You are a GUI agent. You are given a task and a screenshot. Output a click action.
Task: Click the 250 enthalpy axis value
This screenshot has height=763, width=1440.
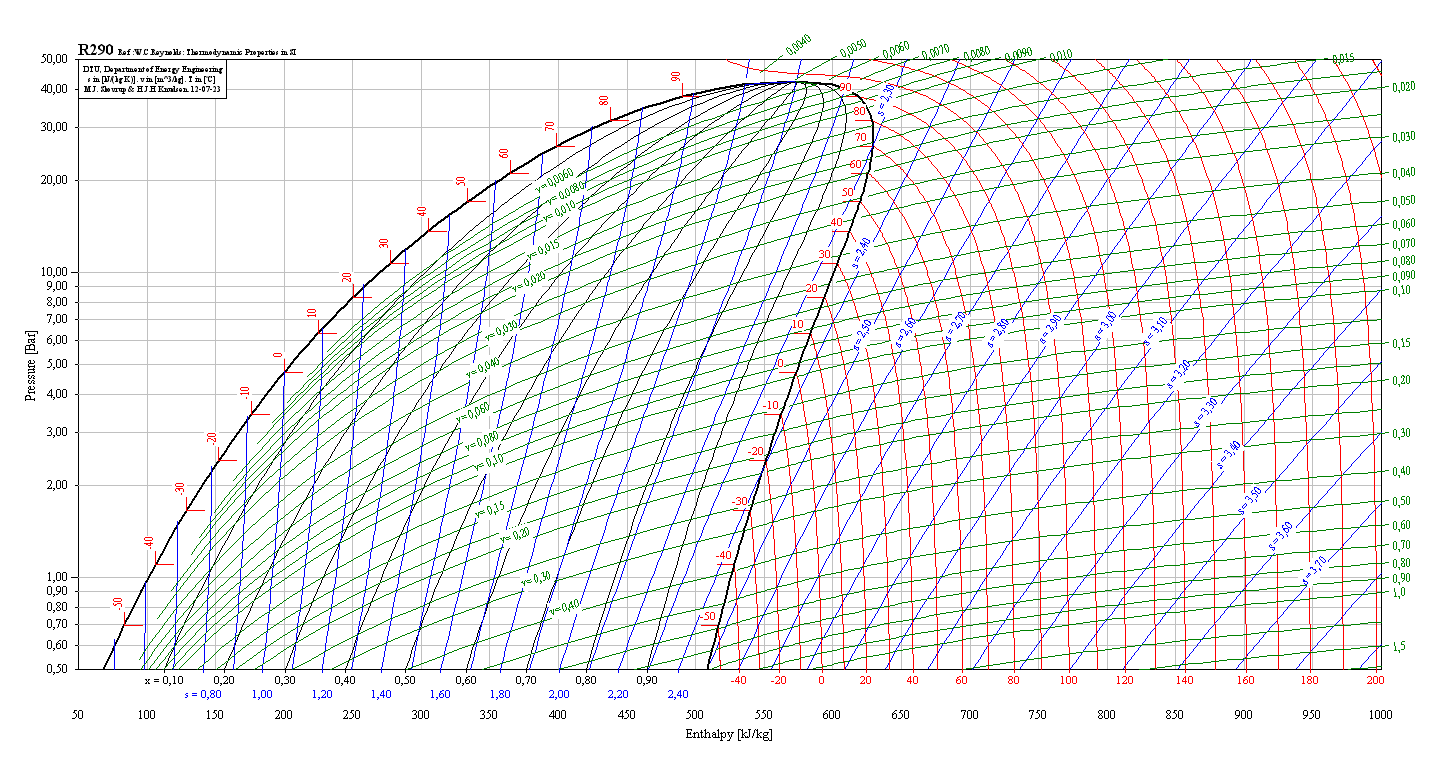[x=352, y=715]
